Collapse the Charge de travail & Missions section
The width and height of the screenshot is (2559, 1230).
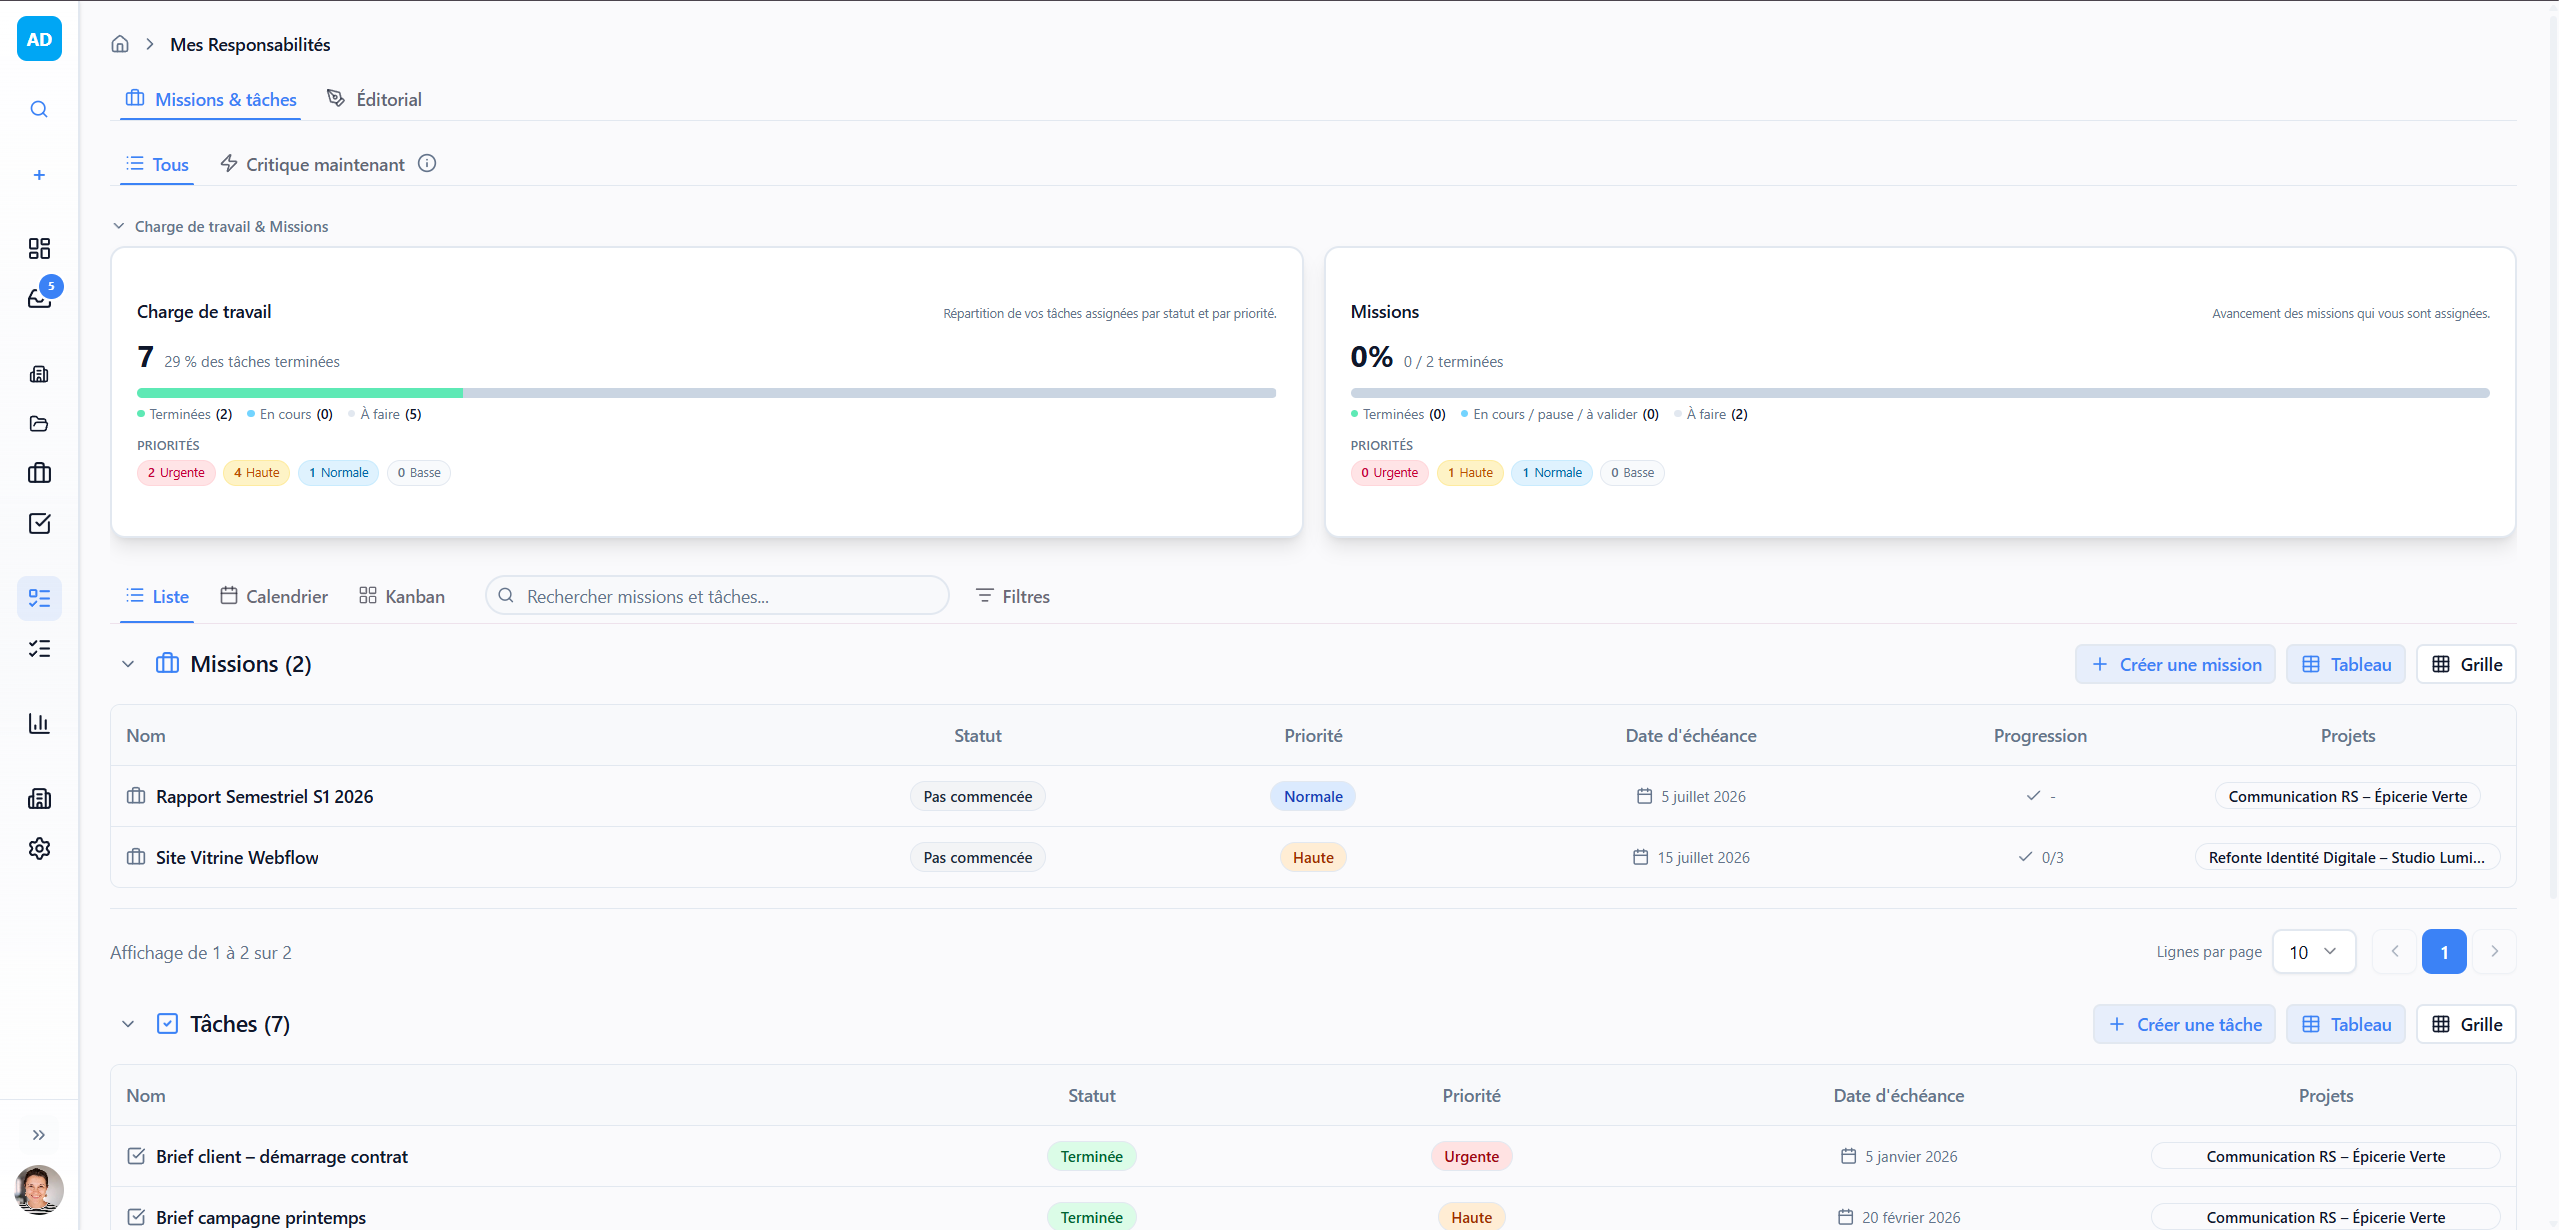click(119, 226)
